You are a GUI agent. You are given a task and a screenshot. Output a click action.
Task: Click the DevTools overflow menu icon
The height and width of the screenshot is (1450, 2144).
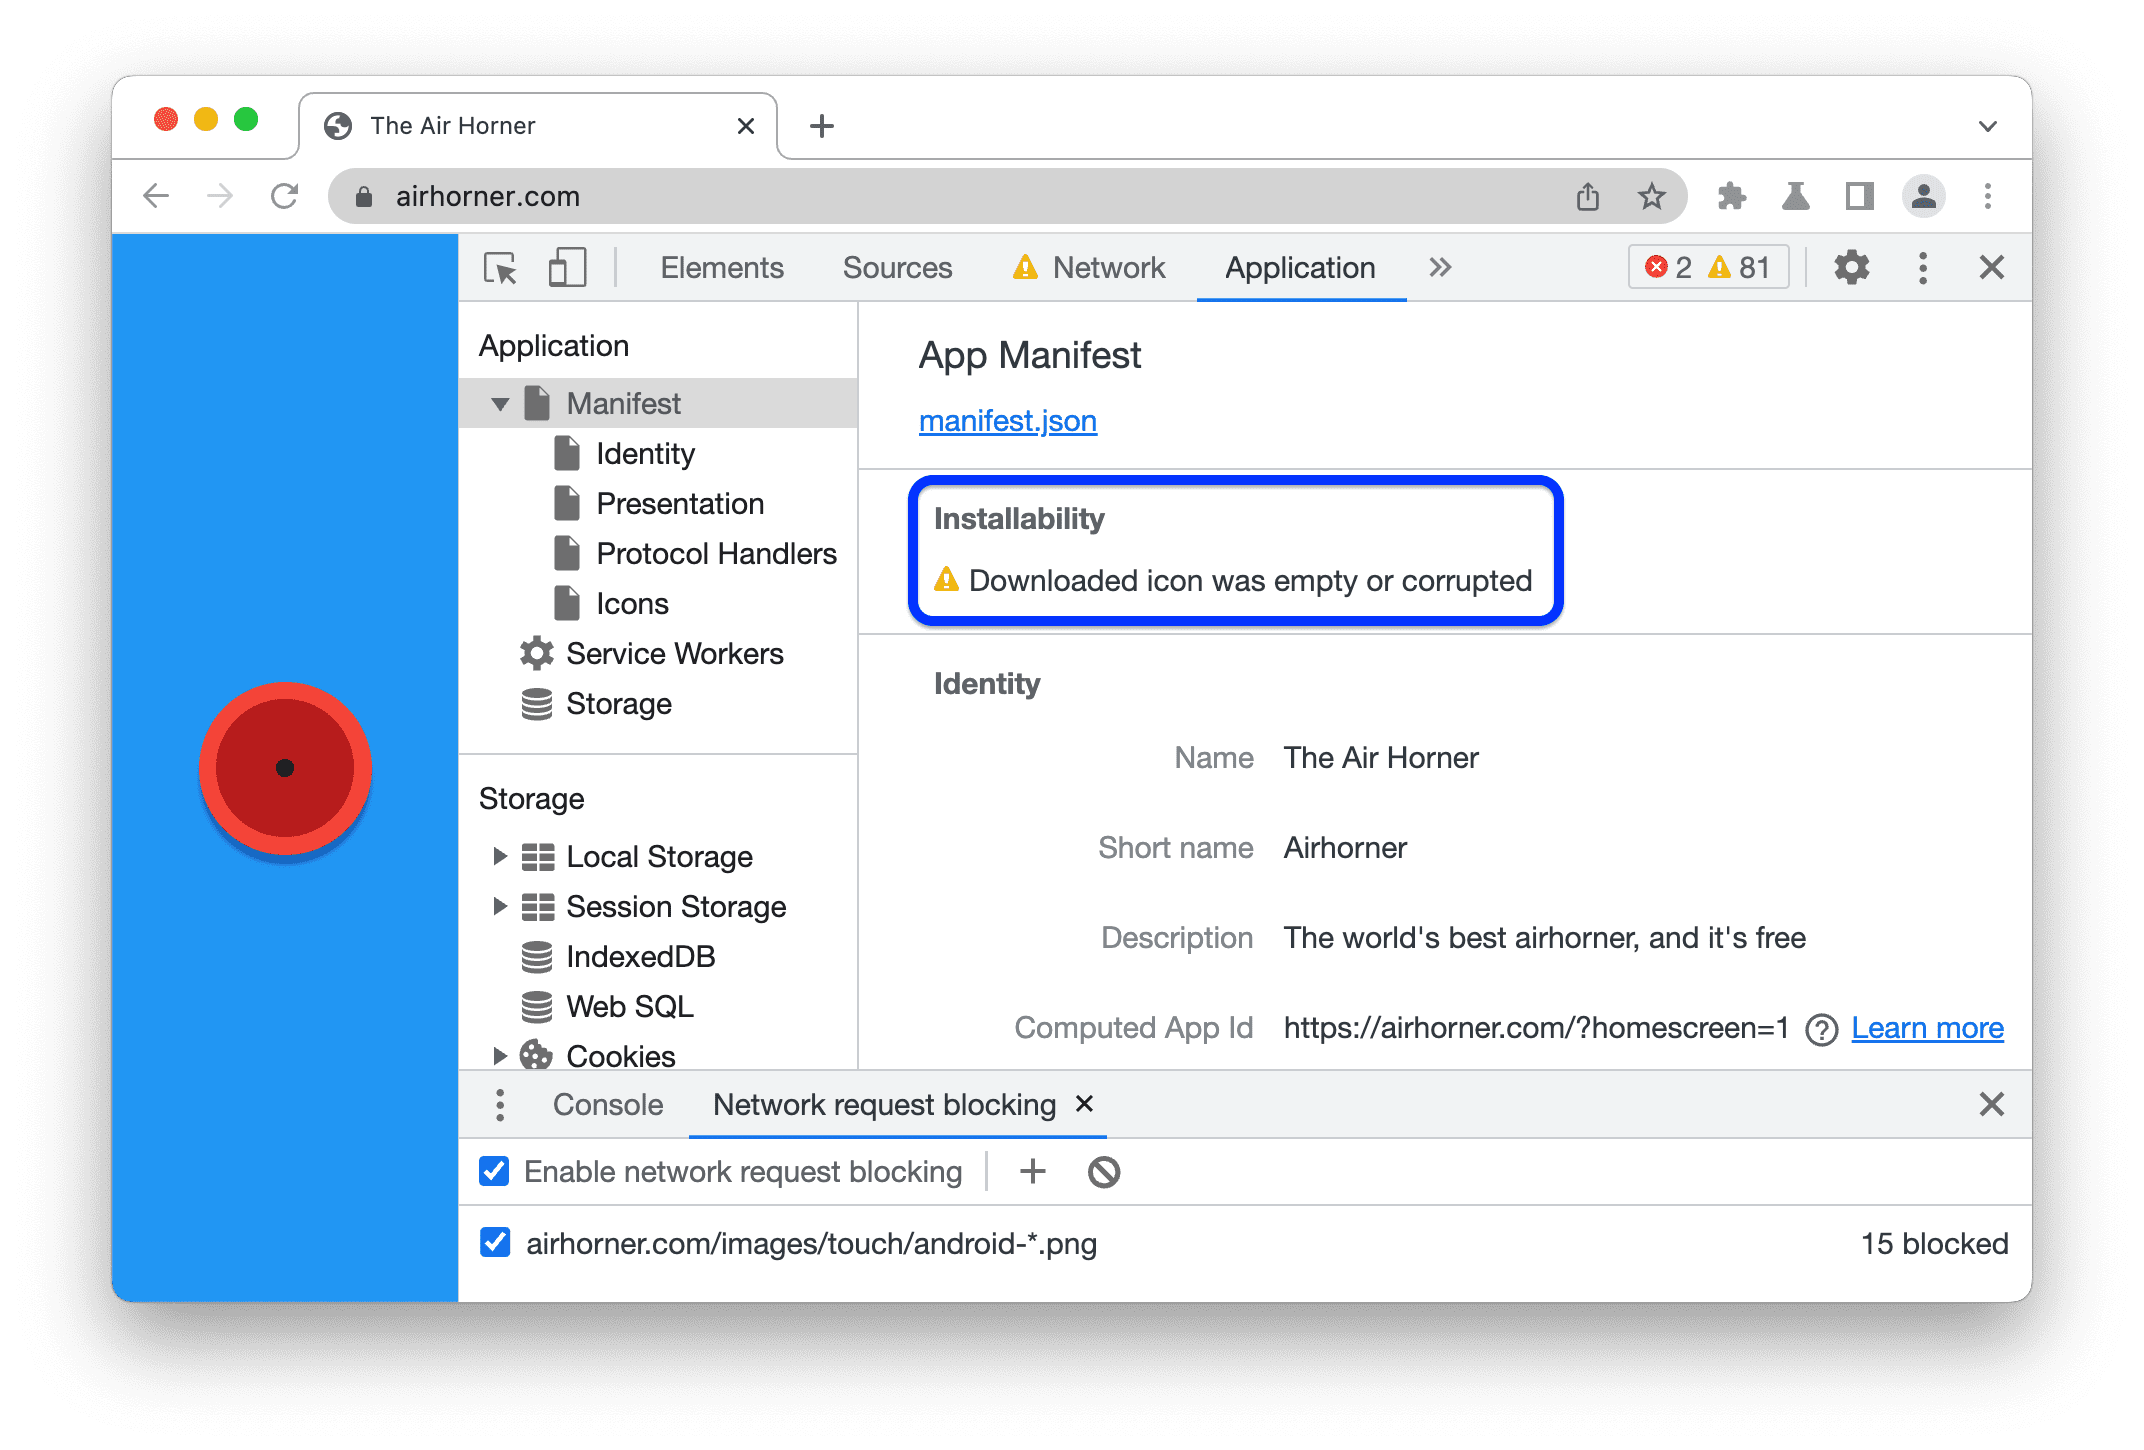(x=1919, y=269)
